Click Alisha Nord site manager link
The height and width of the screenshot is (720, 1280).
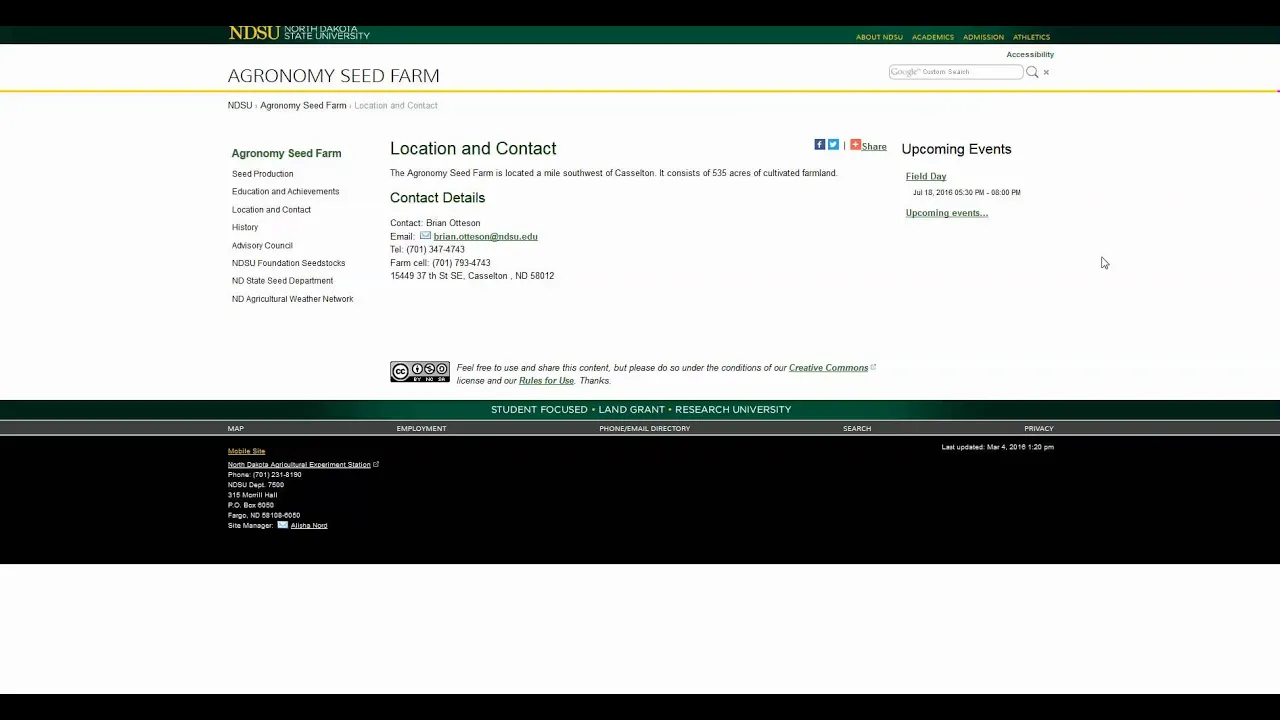click(309, 526)
